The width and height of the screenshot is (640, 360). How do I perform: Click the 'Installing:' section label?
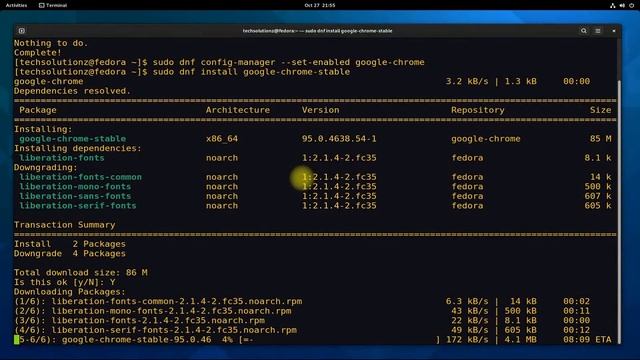pyautogui.click(x=43, y=129)
